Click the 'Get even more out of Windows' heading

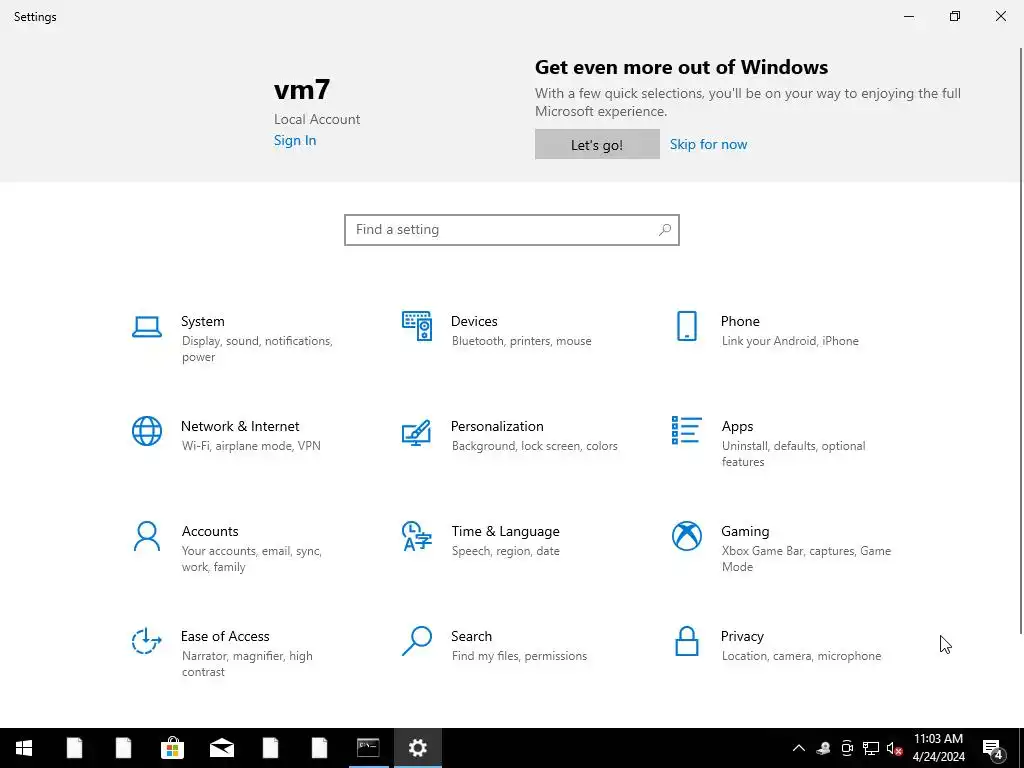click(x=681, y=67)
